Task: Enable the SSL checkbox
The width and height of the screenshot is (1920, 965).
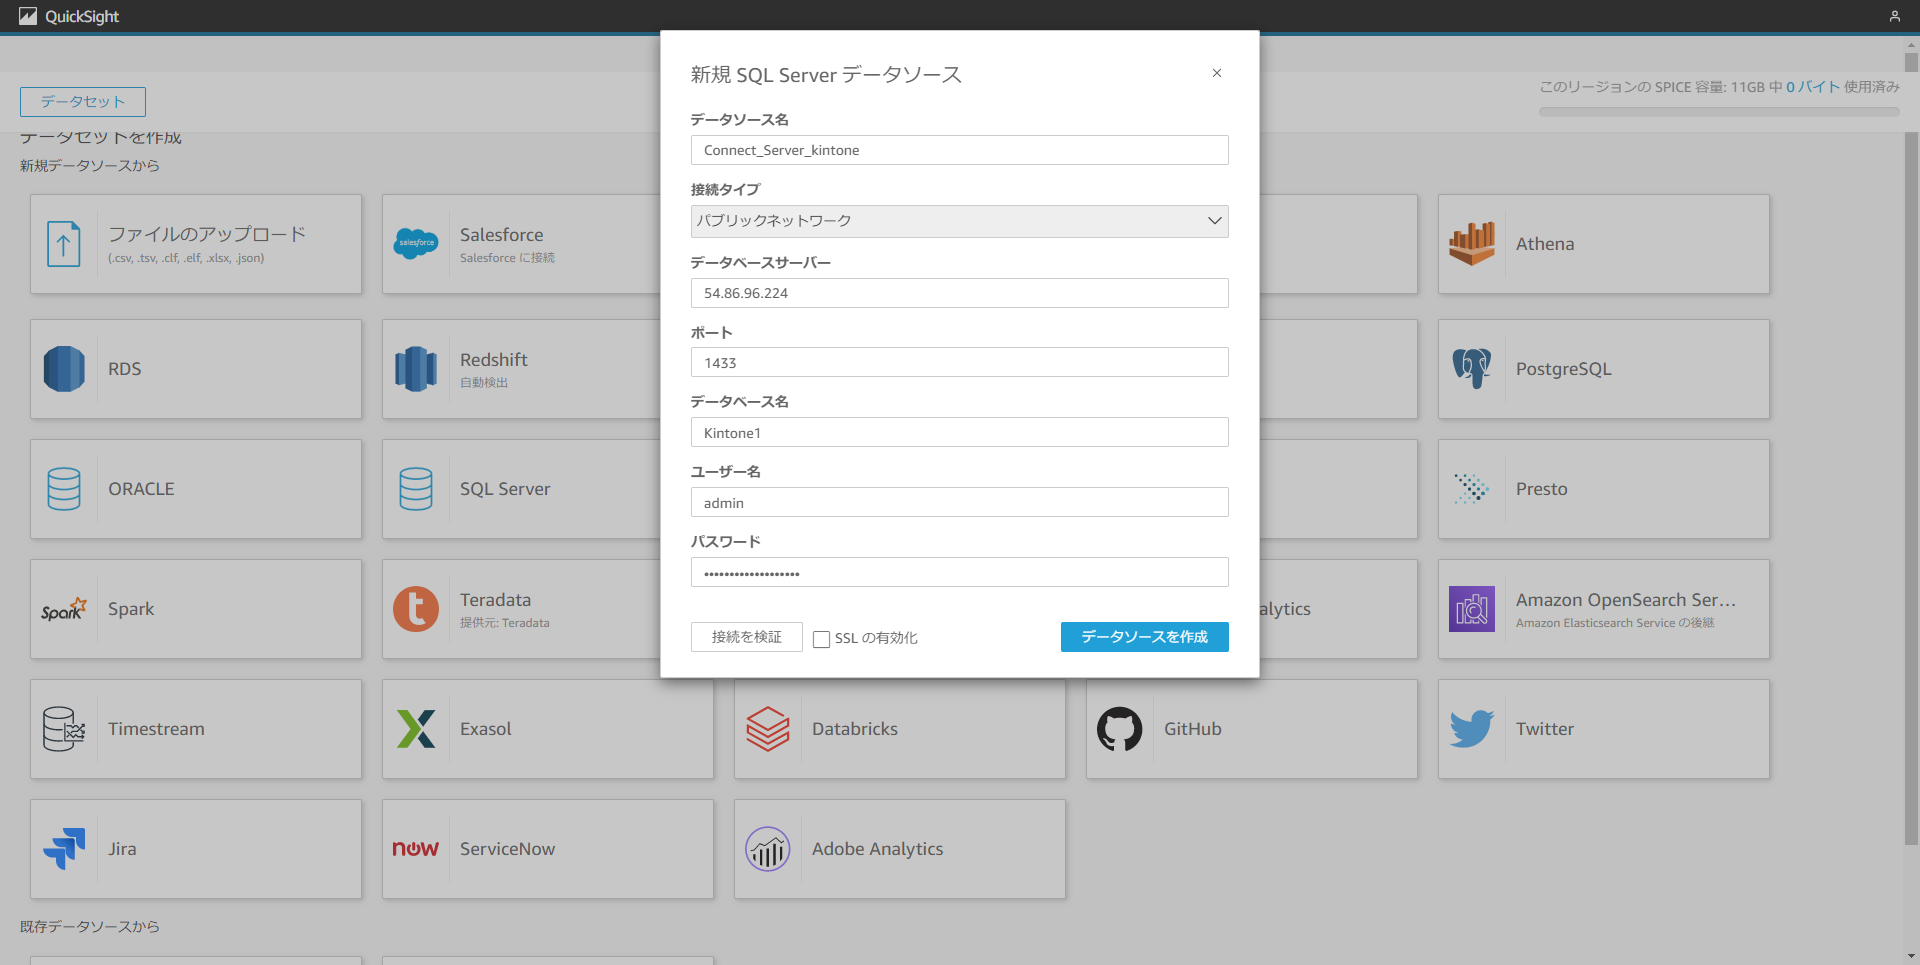Action: (x=821, y=639)
